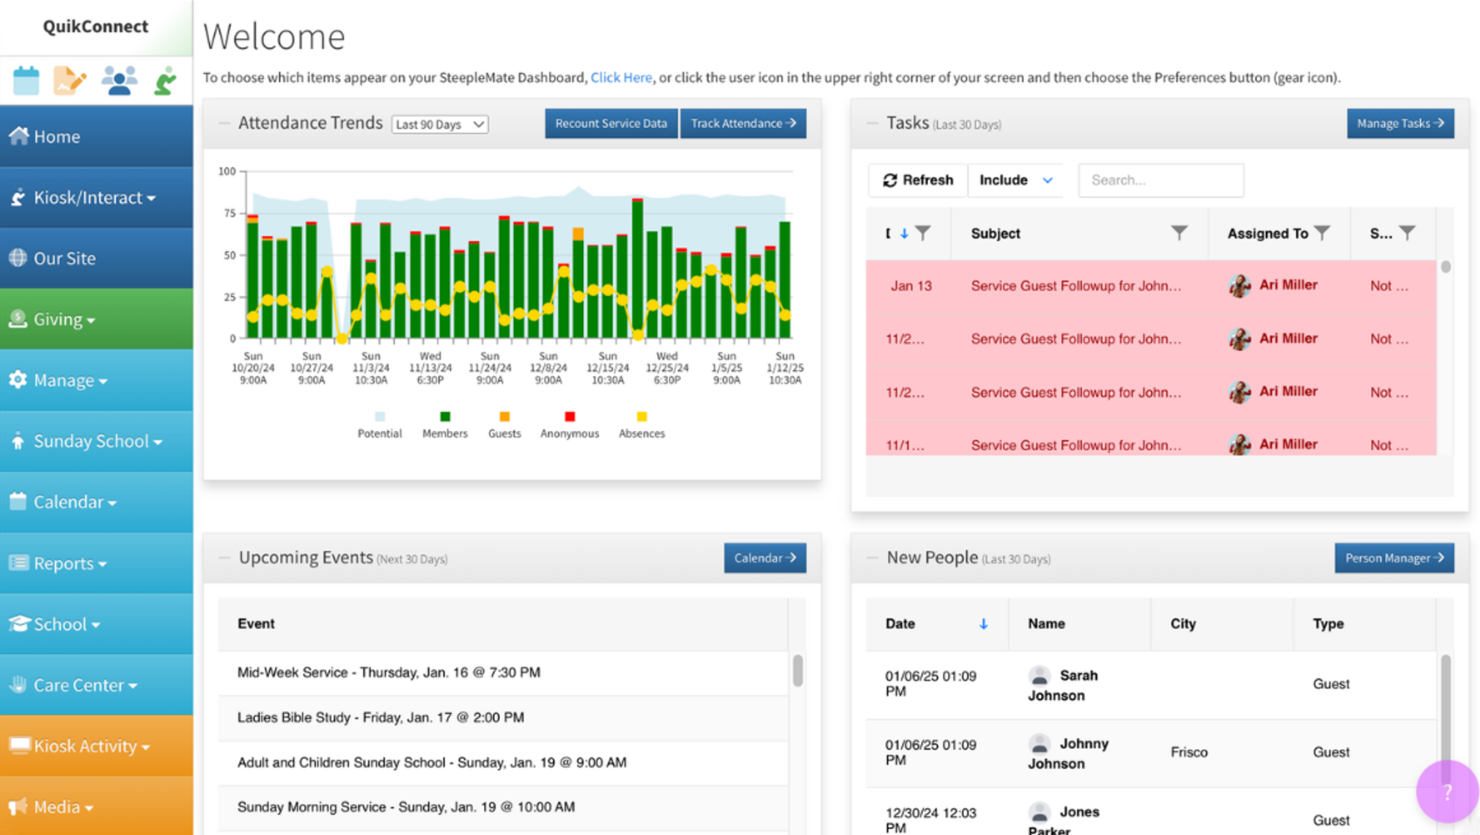Image resolution: width=1480 pixels, height=835 pixels.
Task: Go to Home in the sidebar
Action: click(x=96, y=136)
